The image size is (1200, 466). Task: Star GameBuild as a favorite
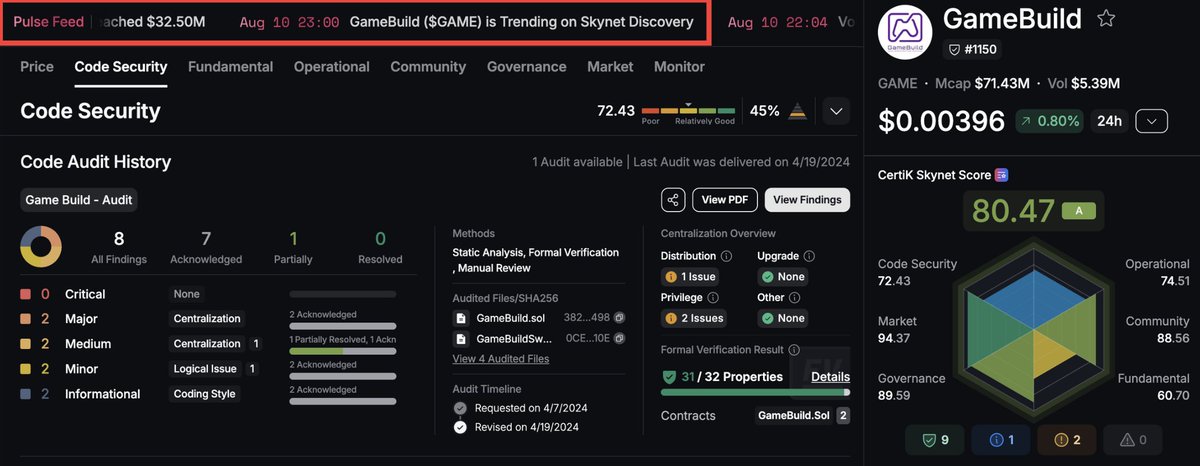[1106, 18]
